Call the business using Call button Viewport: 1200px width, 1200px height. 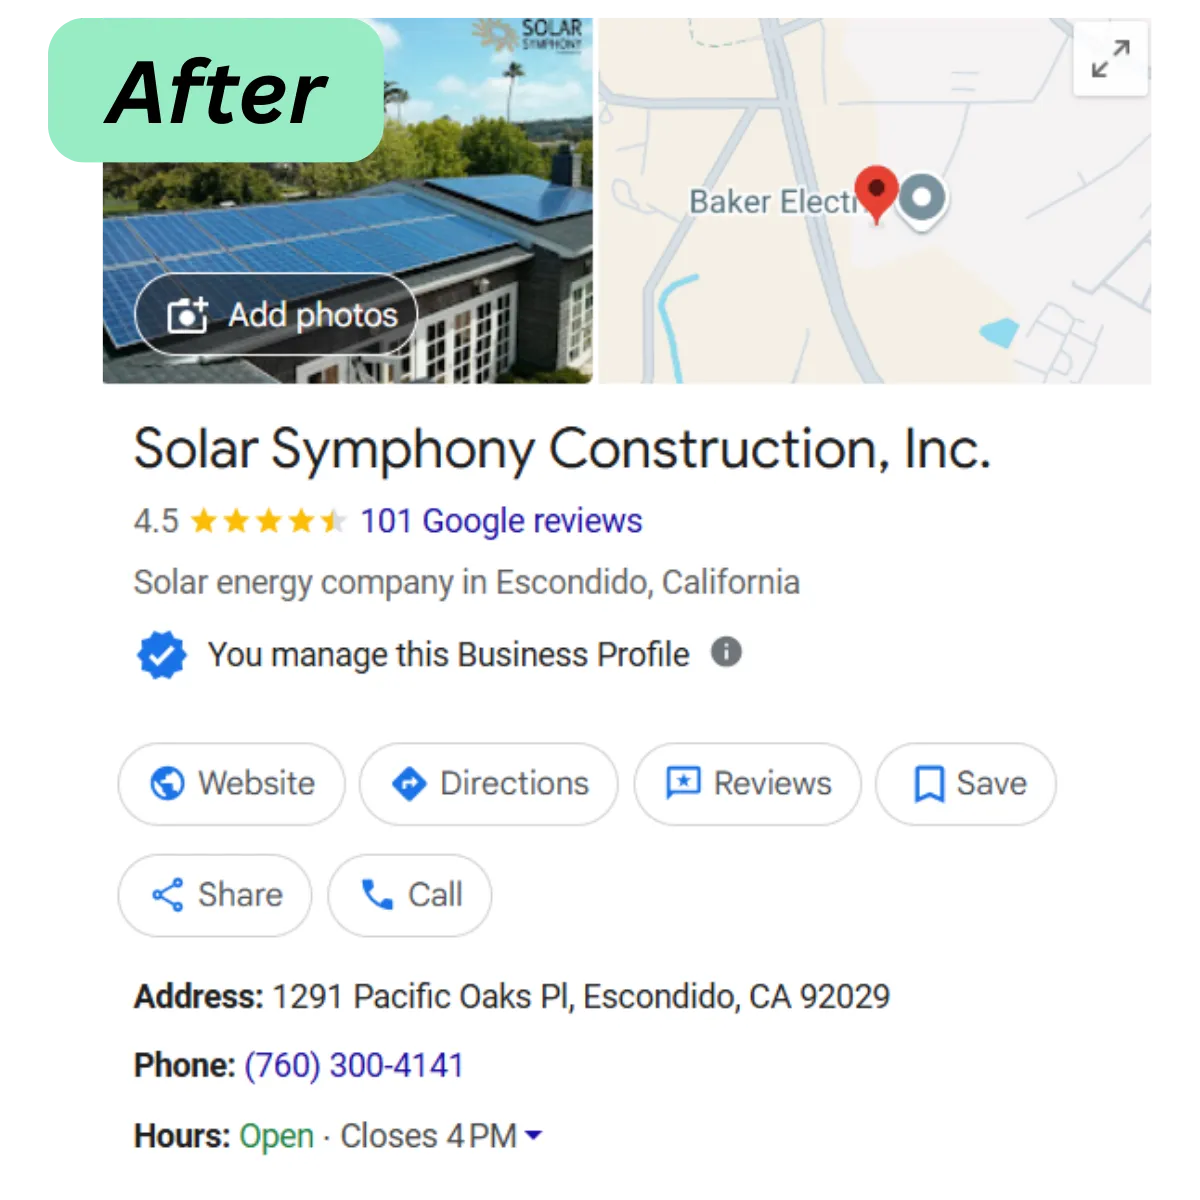point(410,895)
